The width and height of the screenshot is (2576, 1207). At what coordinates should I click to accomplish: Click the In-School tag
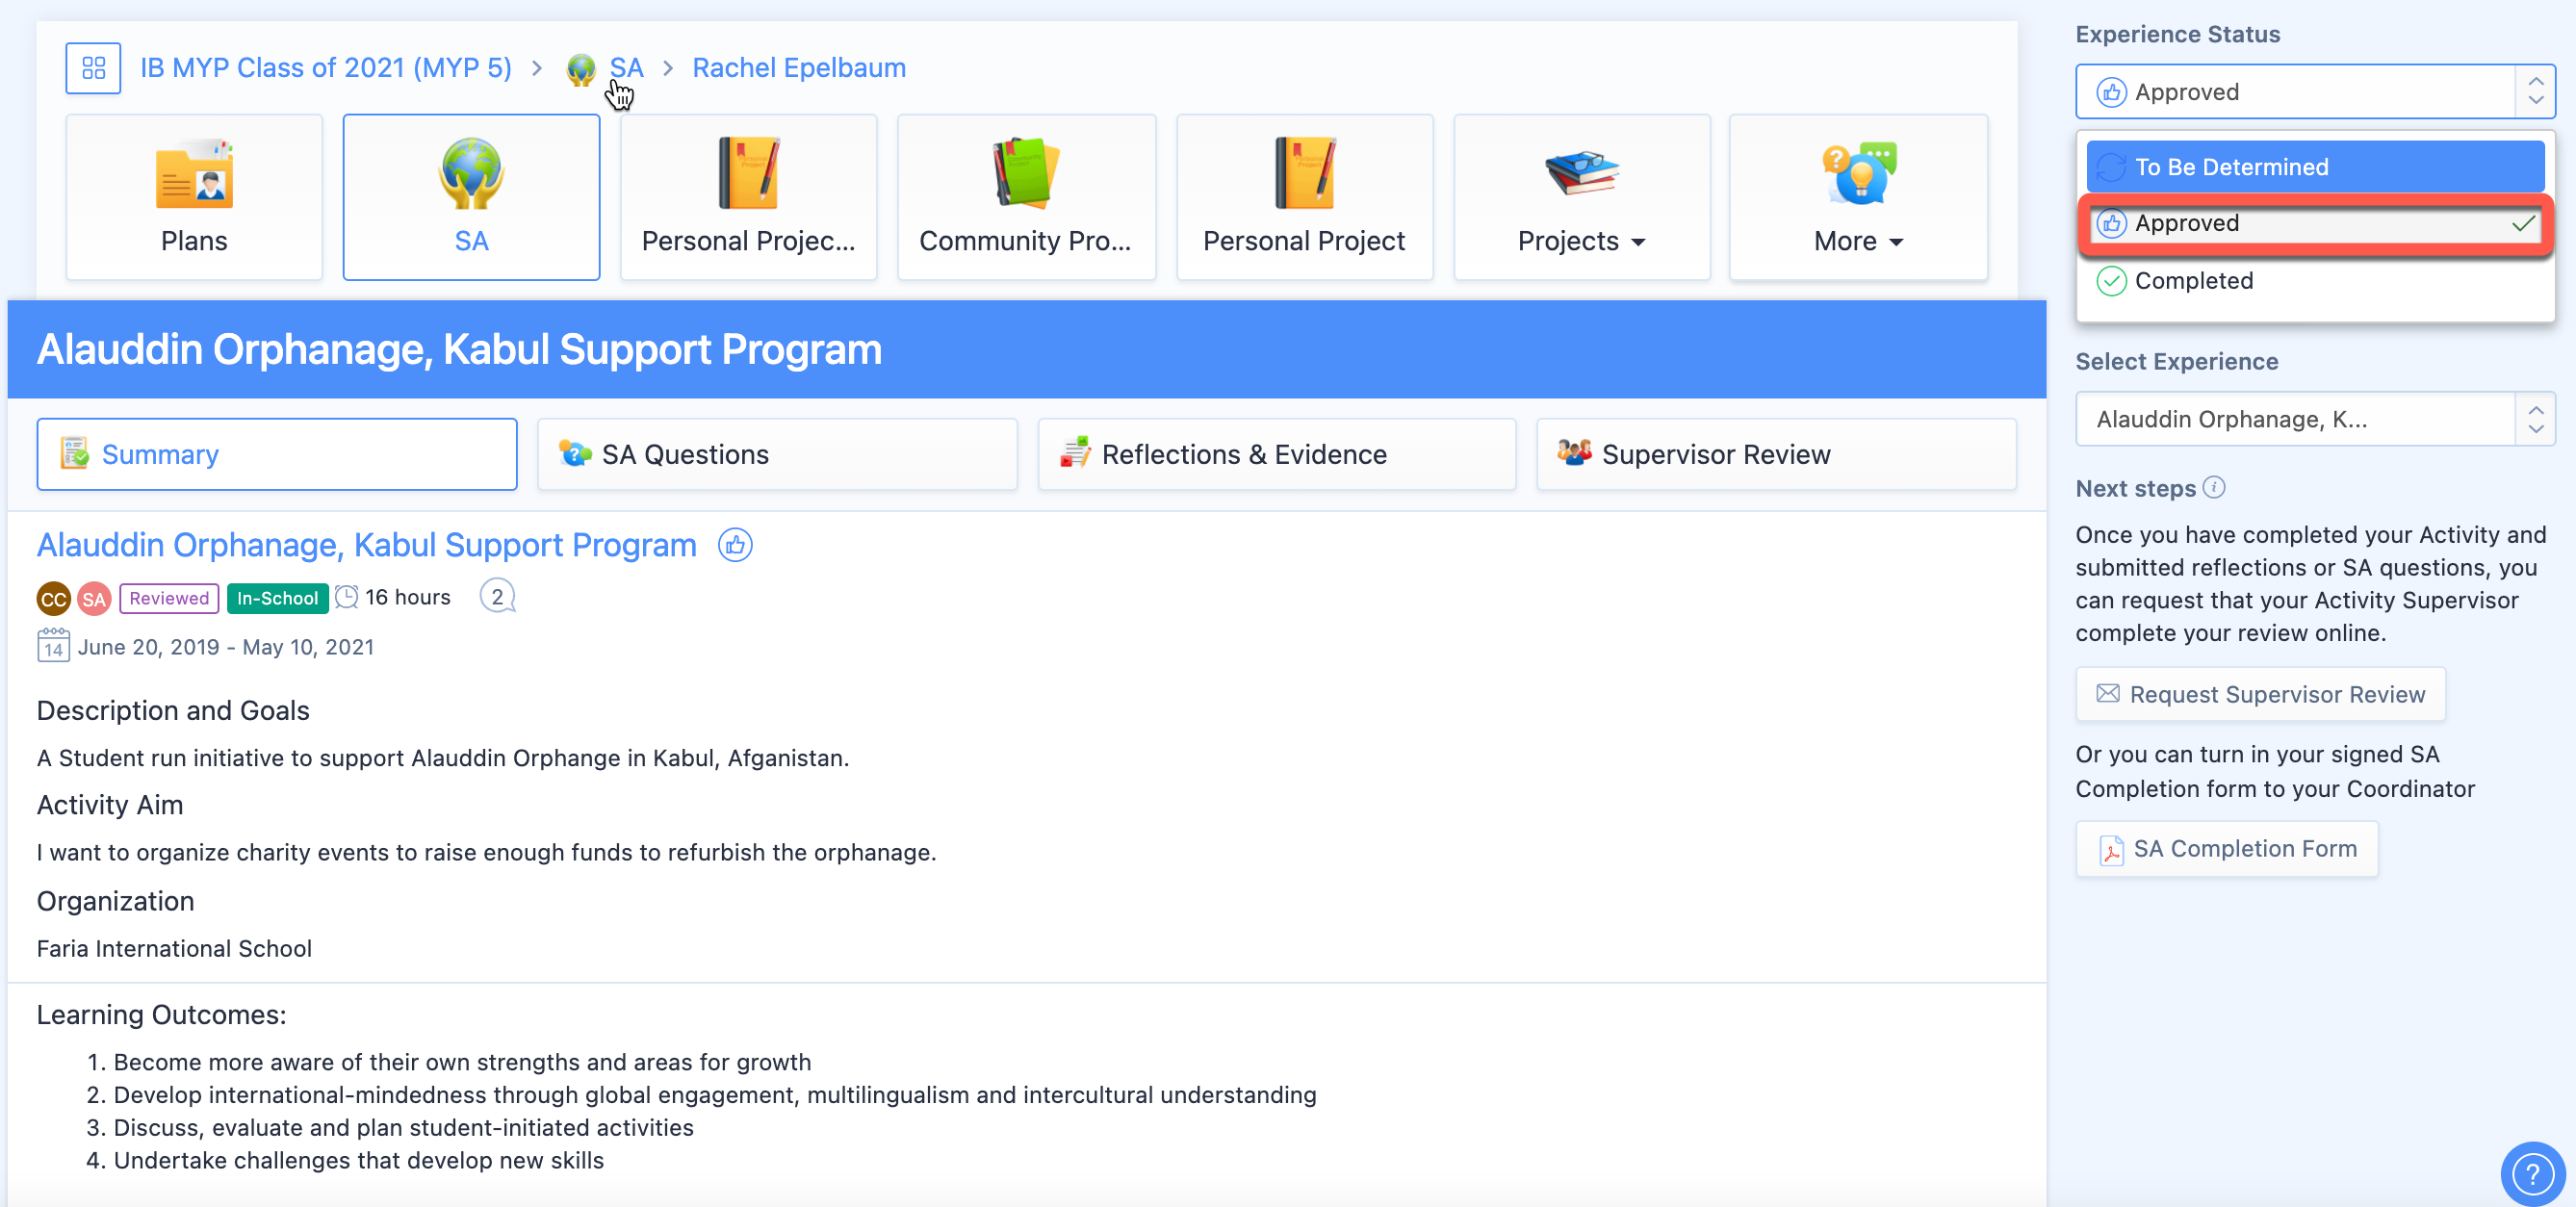tap(277, 598)
